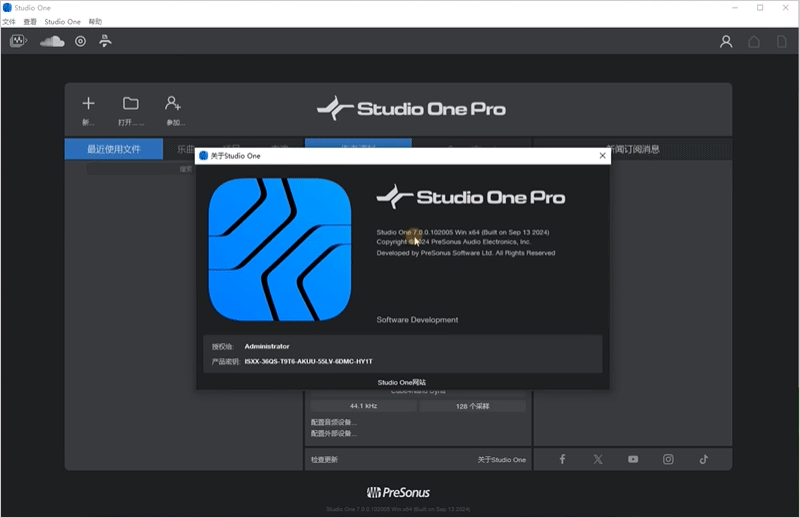
Task: Open a file with the folder icon
Action: pyautogui.click(x=131, y=104)
